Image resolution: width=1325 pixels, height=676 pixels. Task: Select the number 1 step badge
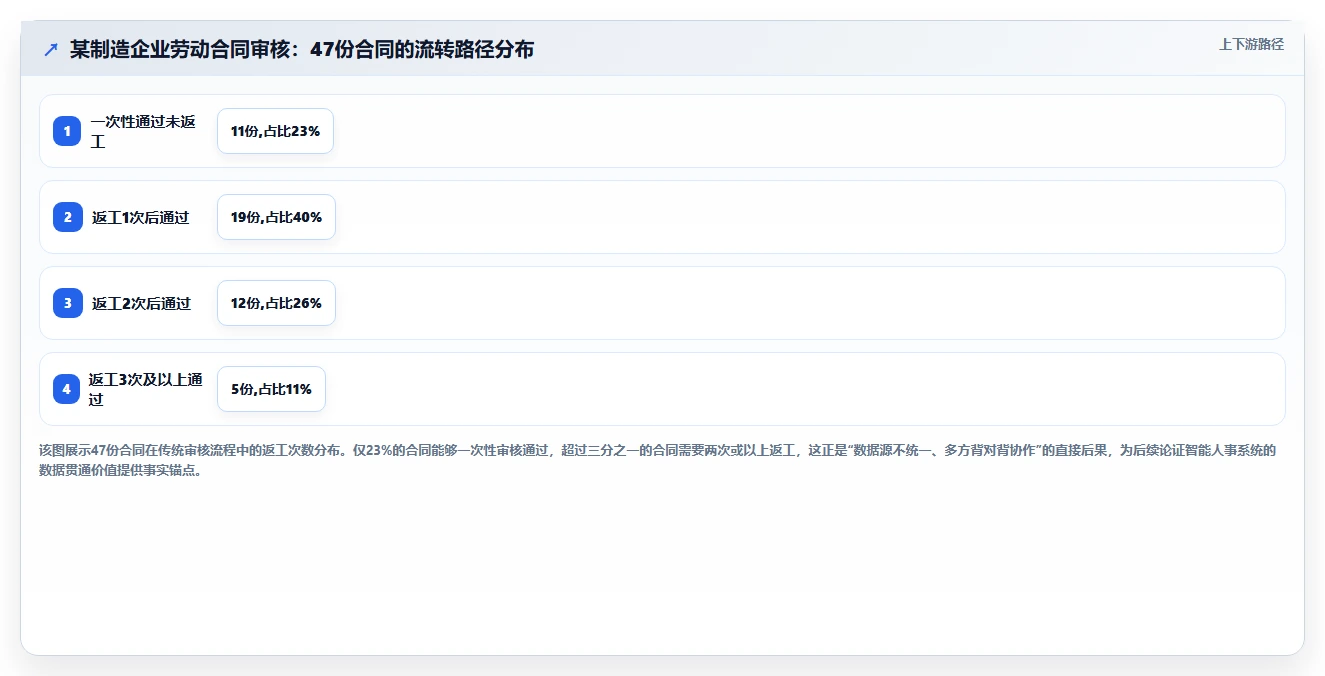point(67,131)
